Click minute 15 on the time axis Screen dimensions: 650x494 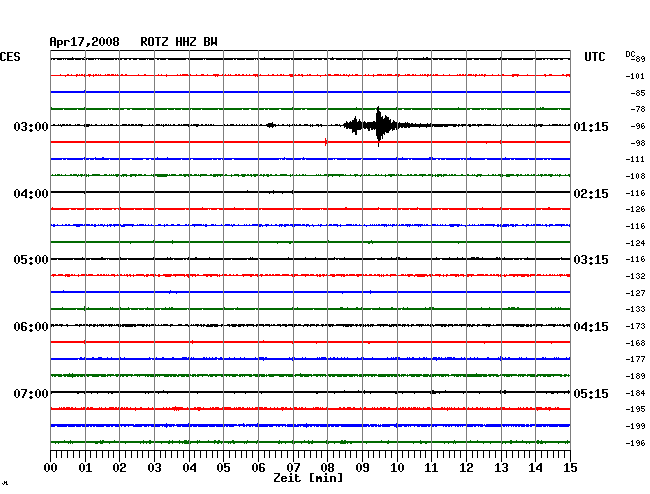570,468
